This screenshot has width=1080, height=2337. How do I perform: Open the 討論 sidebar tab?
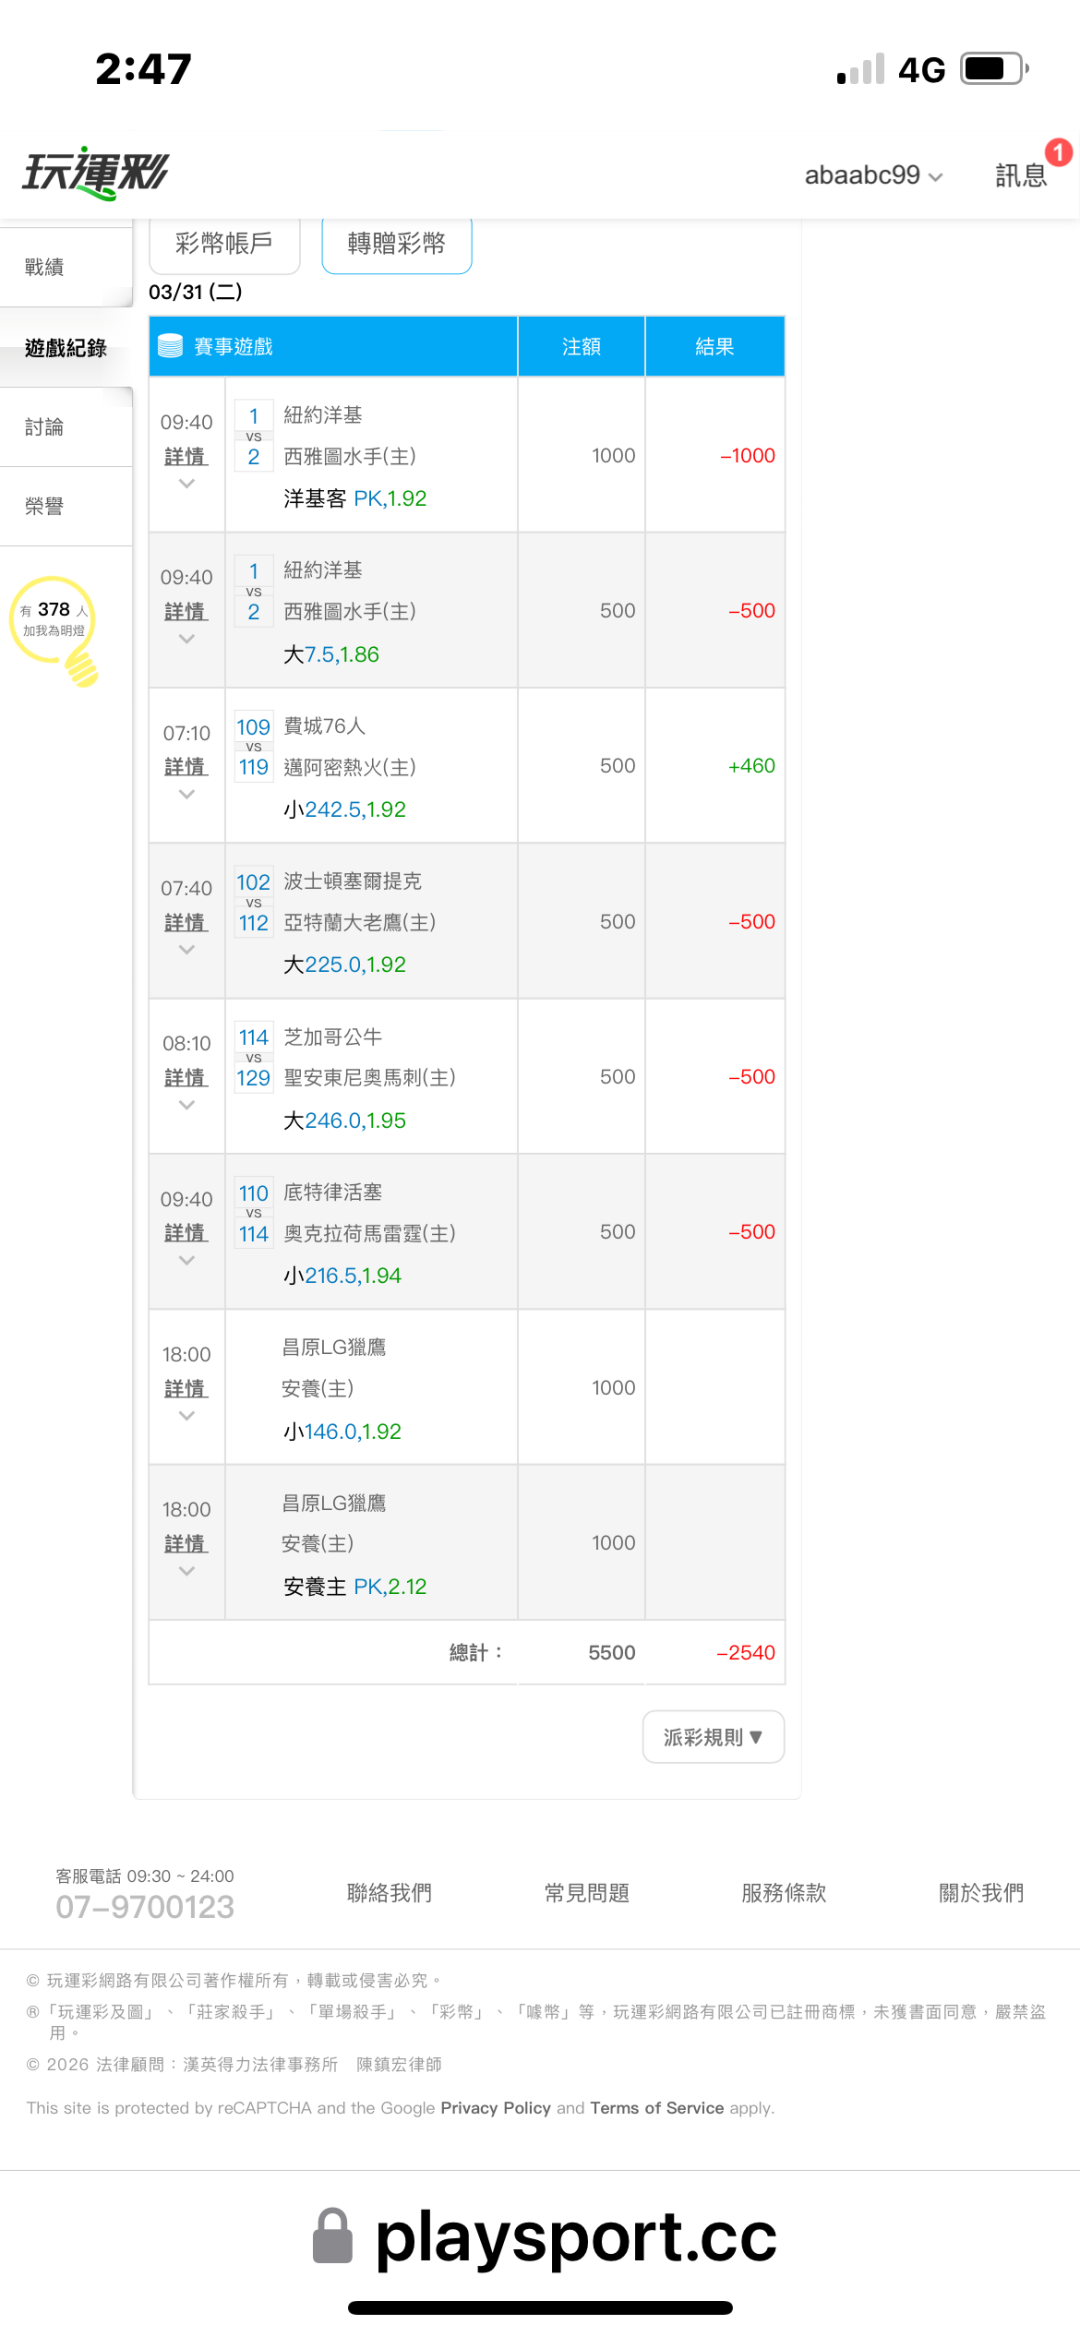[x=45, y=427]
